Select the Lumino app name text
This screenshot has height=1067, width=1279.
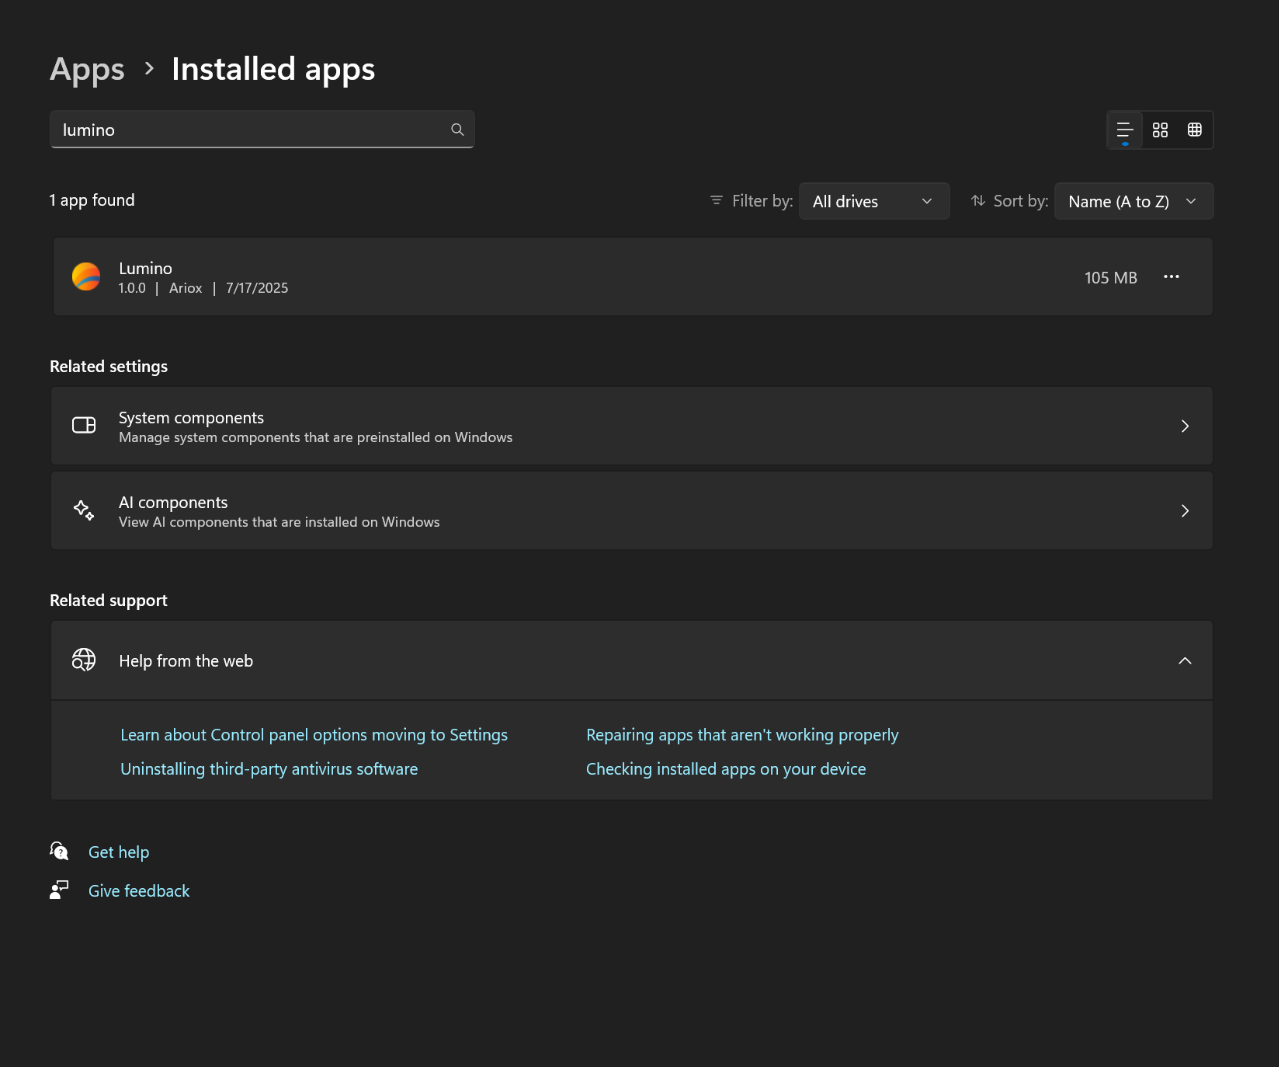pos(145,268)
